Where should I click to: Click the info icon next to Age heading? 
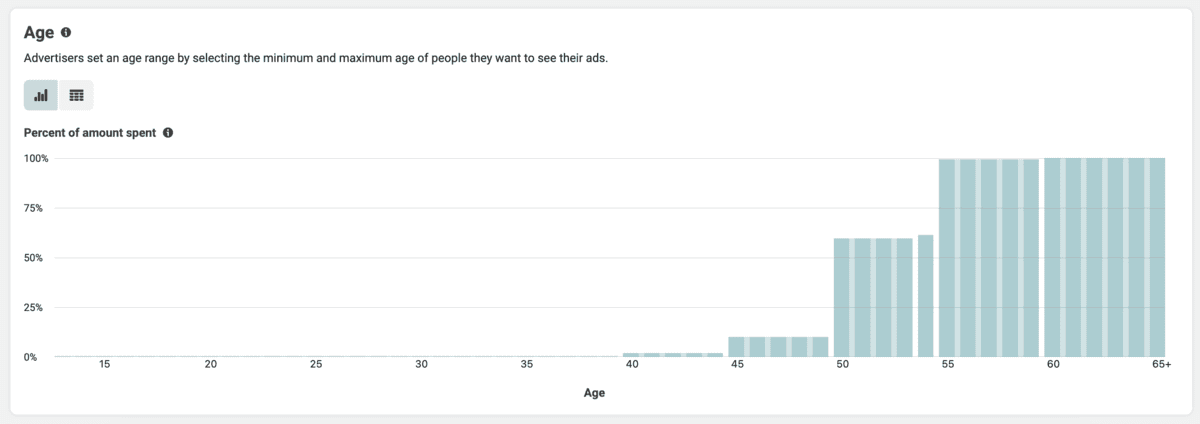point(66,33)
